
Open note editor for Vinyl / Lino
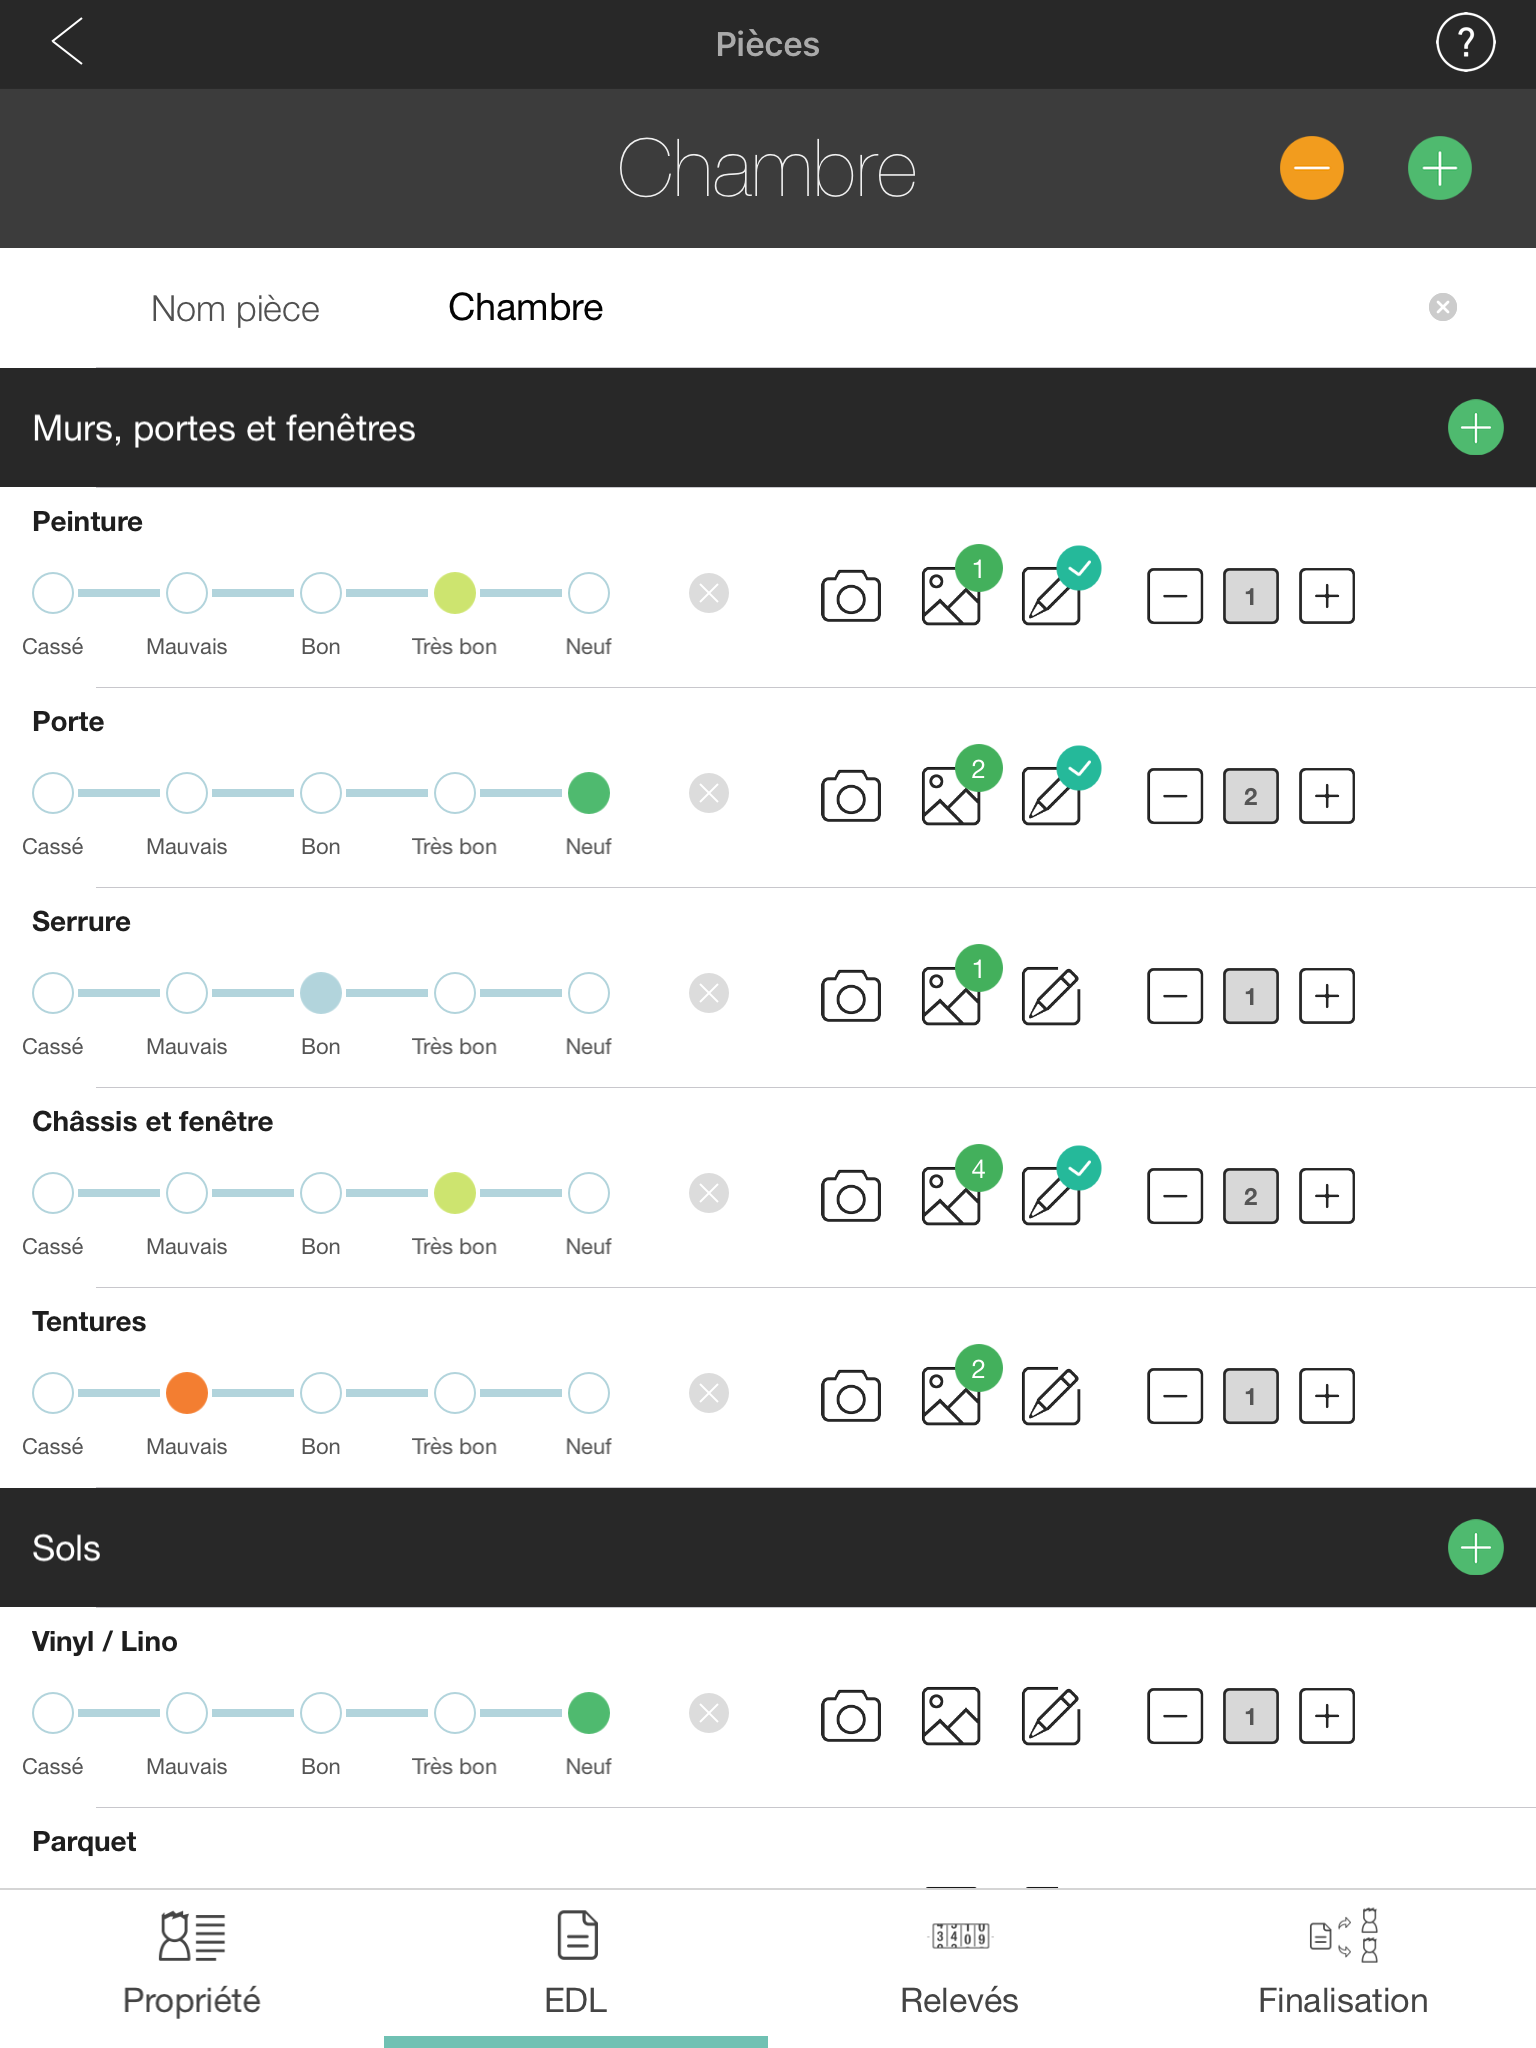tap(1051, 1716)
